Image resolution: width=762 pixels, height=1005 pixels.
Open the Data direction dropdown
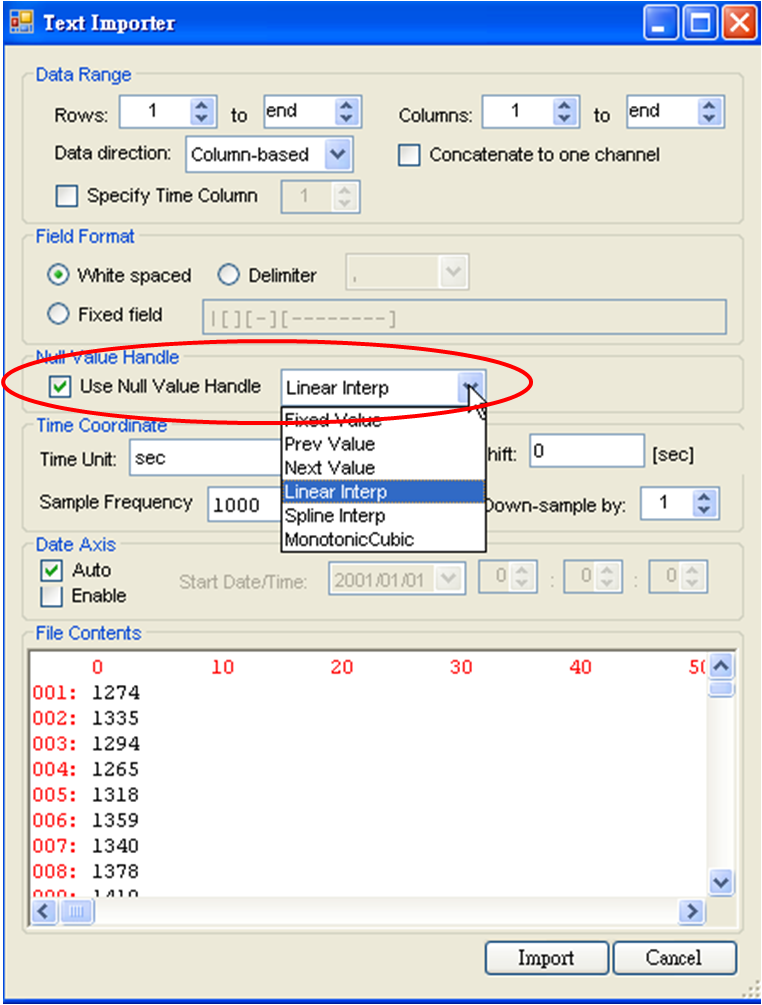point(339,155)
